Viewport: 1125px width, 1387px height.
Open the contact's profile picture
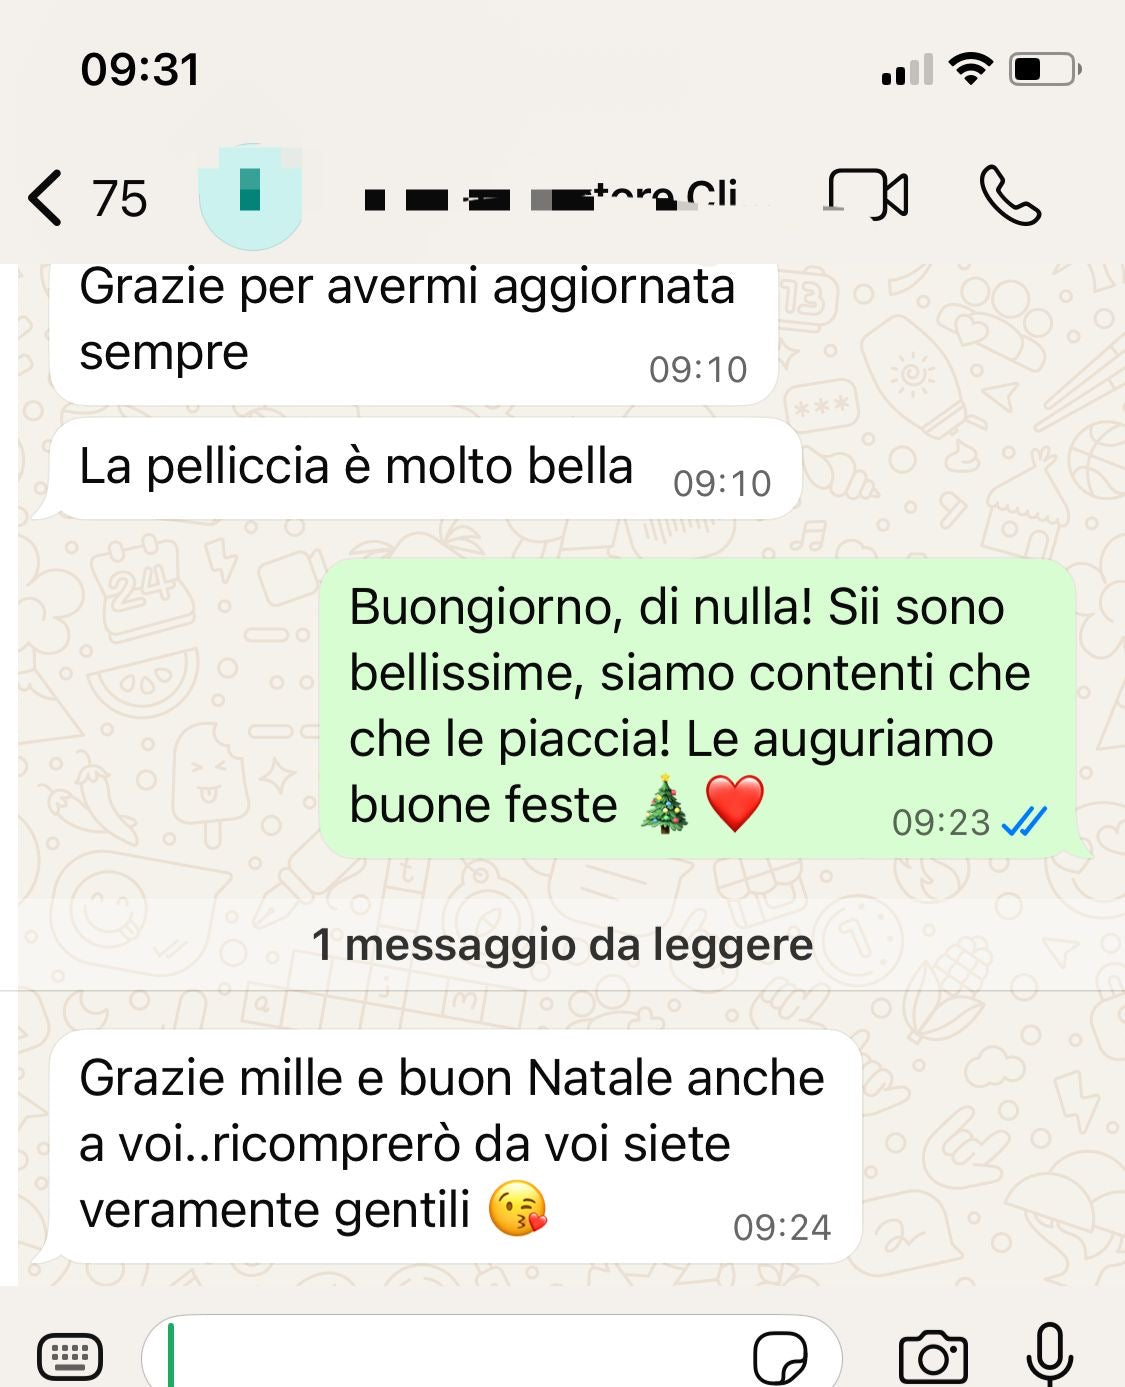coord(251,196)
